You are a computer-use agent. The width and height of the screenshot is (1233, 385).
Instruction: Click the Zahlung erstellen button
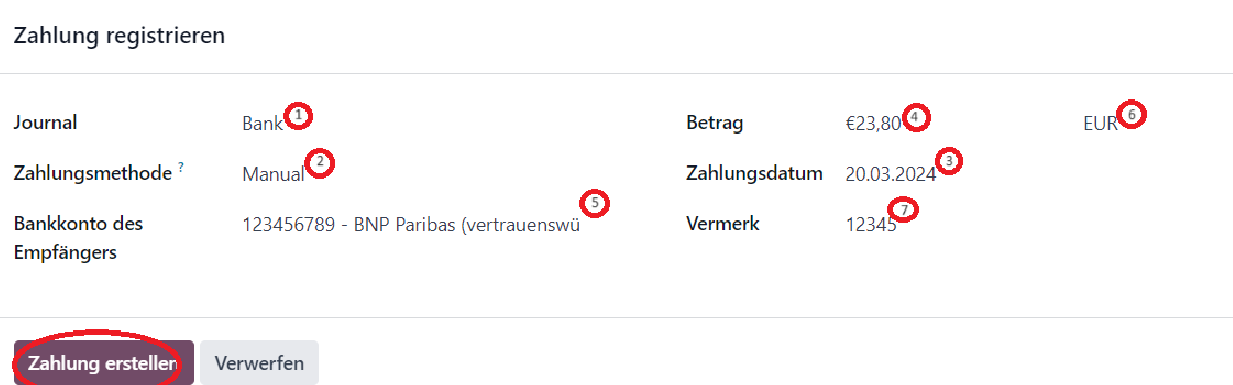103,363
